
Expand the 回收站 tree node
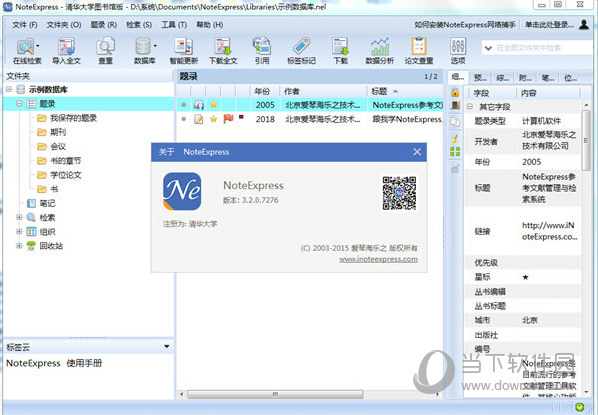pyautogui.click(x=19, y=245)
